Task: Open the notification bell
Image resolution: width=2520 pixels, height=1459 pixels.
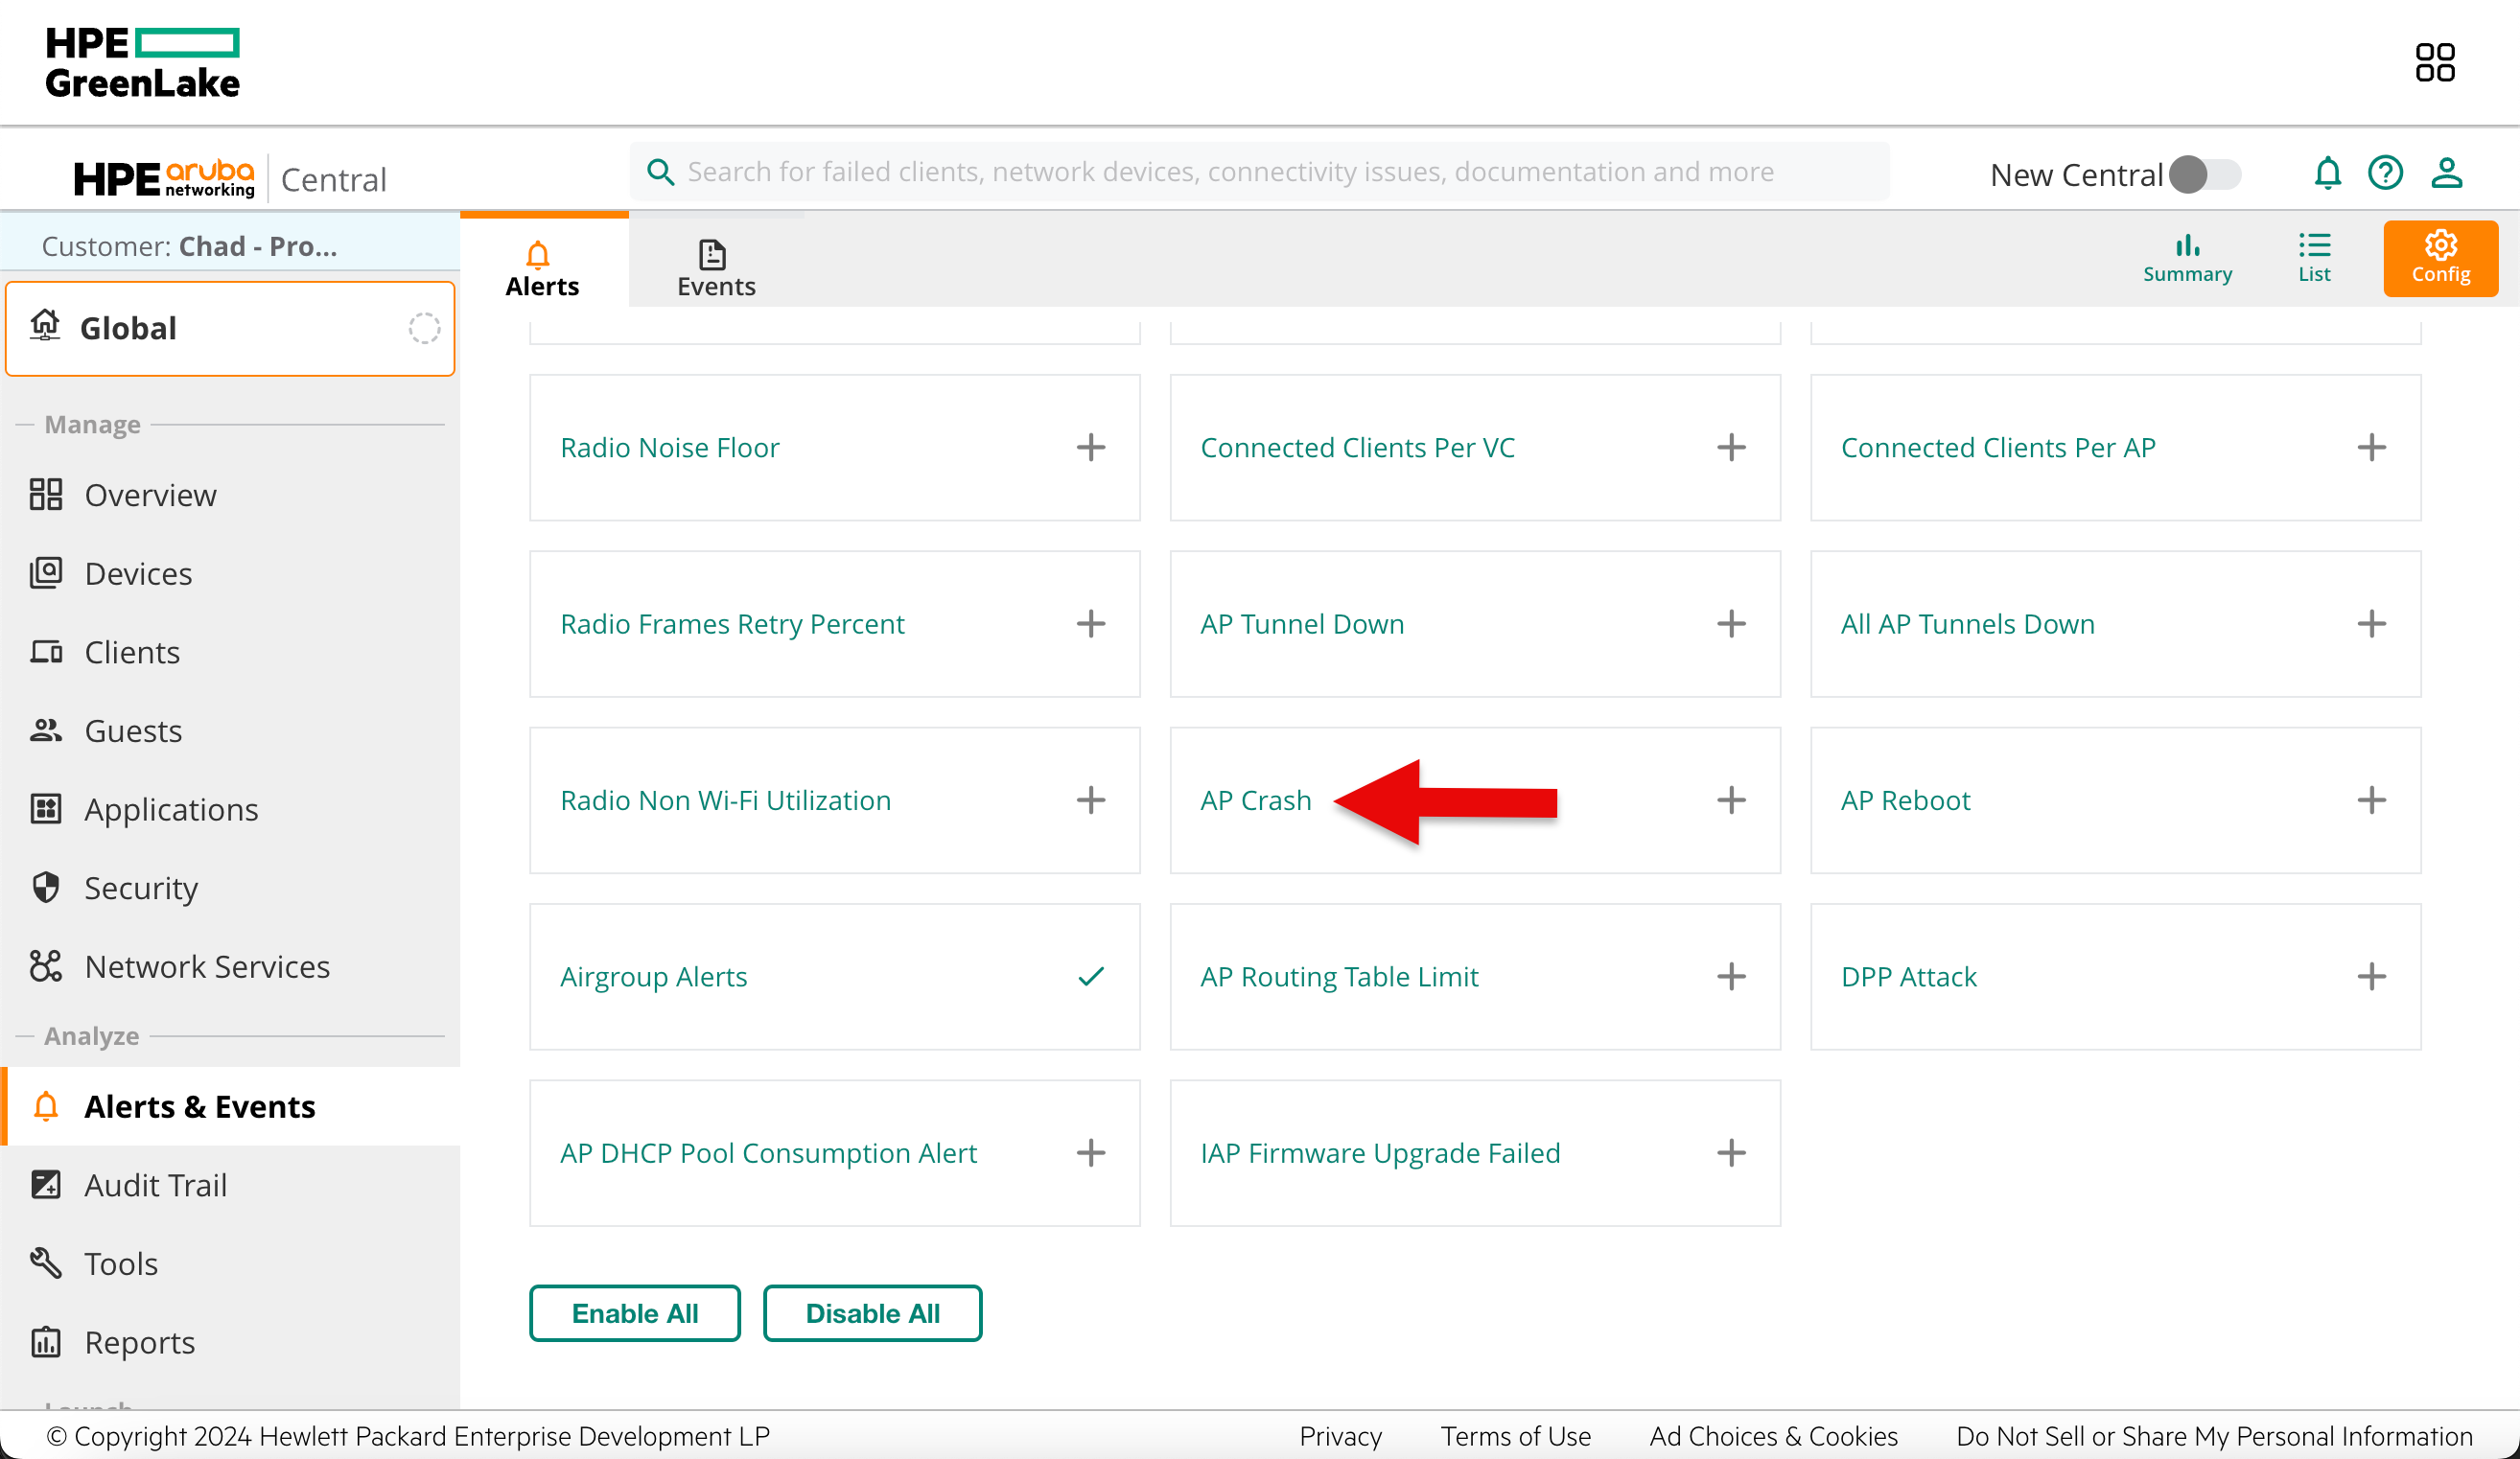Action: pos(2329,172)
